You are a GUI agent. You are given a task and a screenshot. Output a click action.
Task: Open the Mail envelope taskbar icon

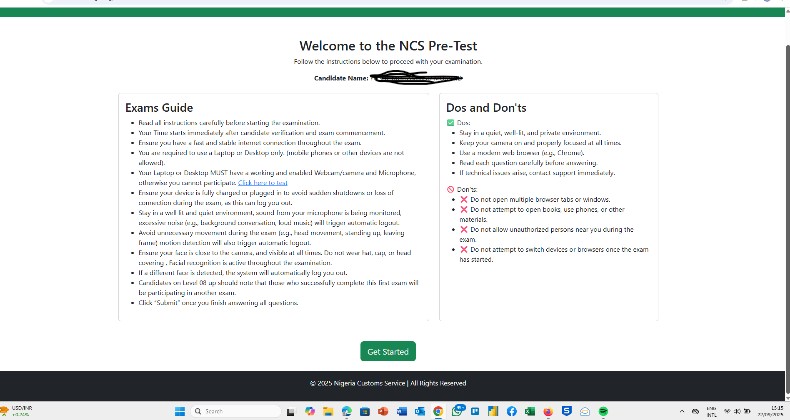[x=585, y=412]
